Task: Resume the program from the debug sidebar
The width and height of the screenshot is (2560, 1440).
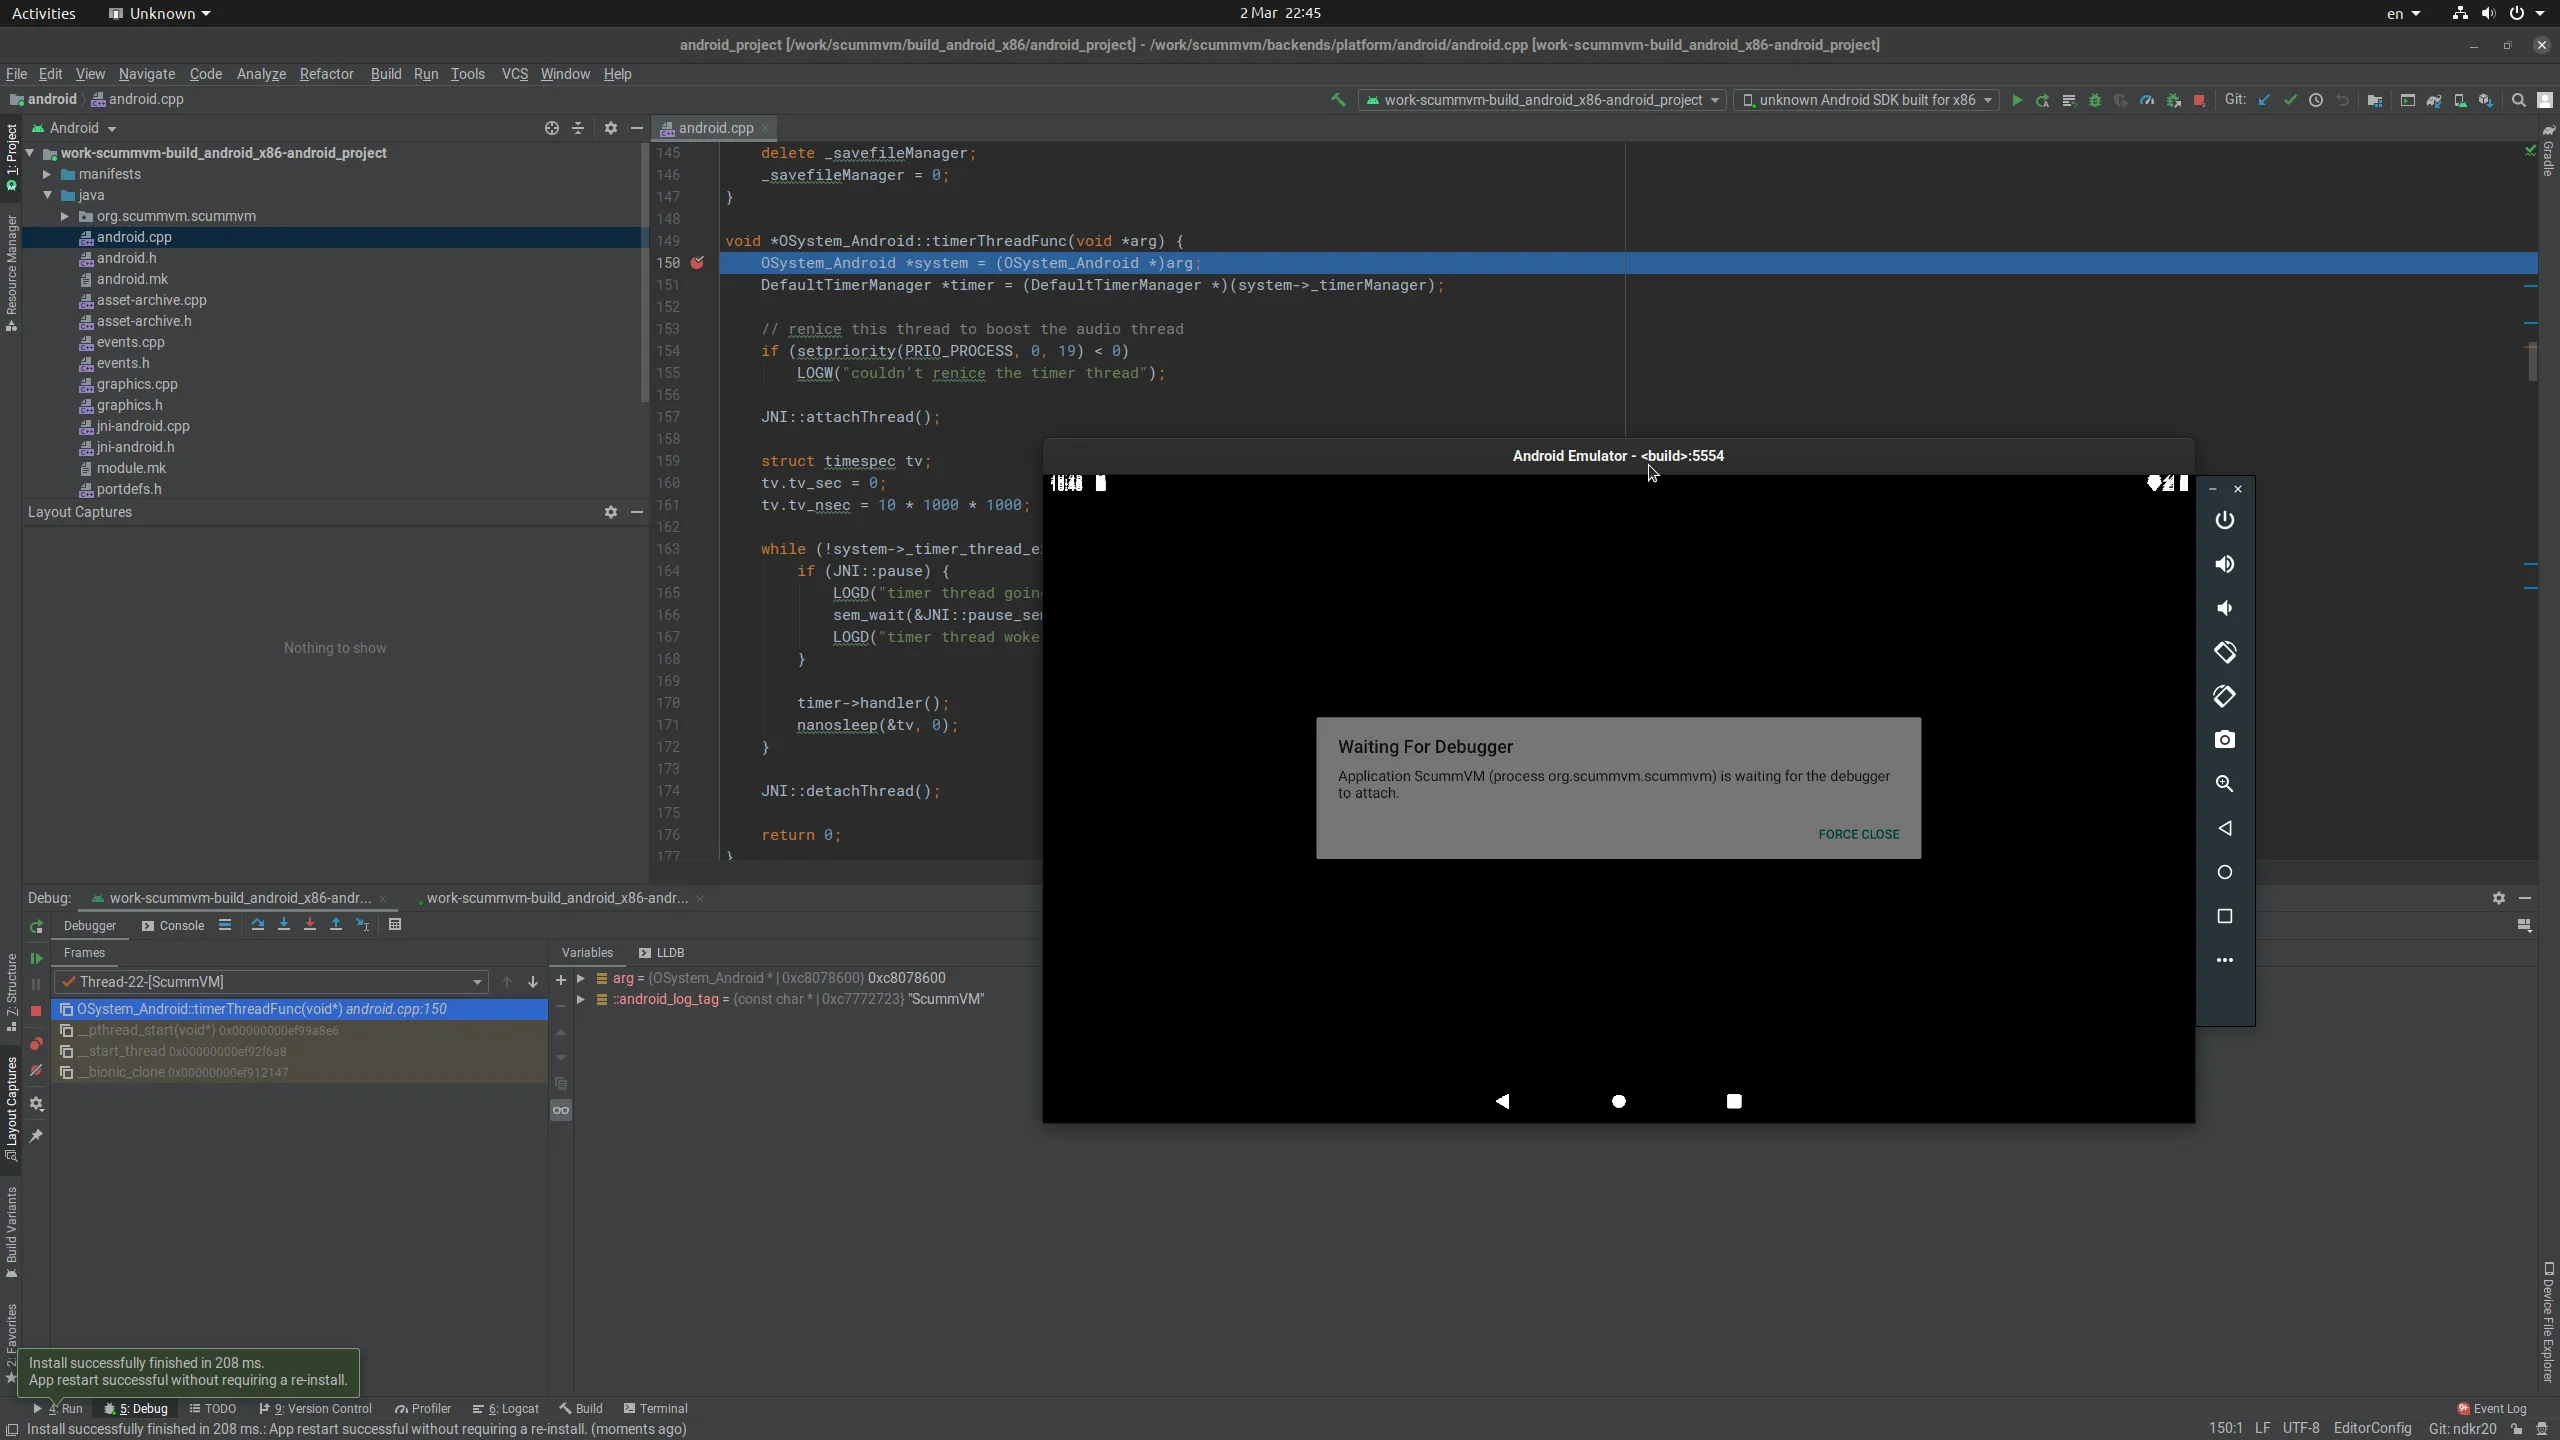Action: pyautogui.click(x=36, y=958)
